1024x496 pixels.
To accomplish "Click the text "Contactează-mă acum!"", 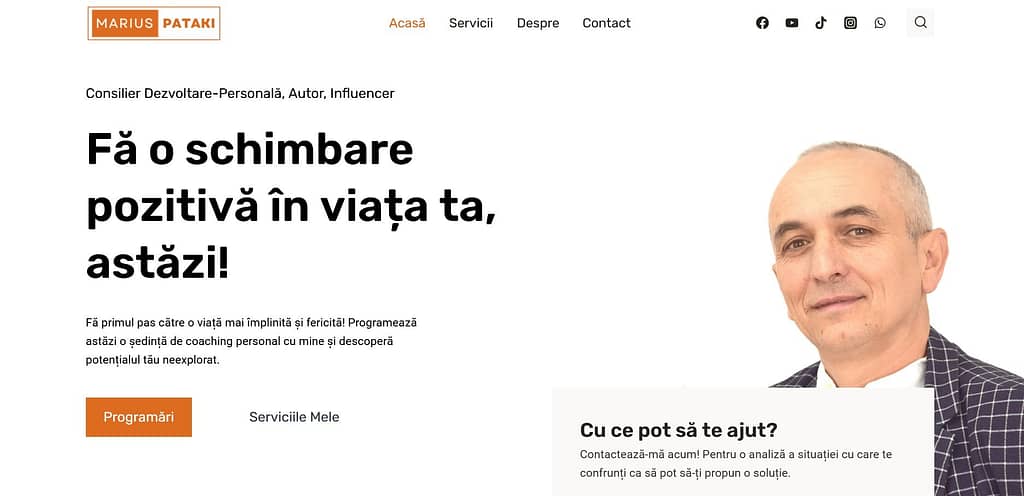I will pyautogui.click(x=640, y=454).
